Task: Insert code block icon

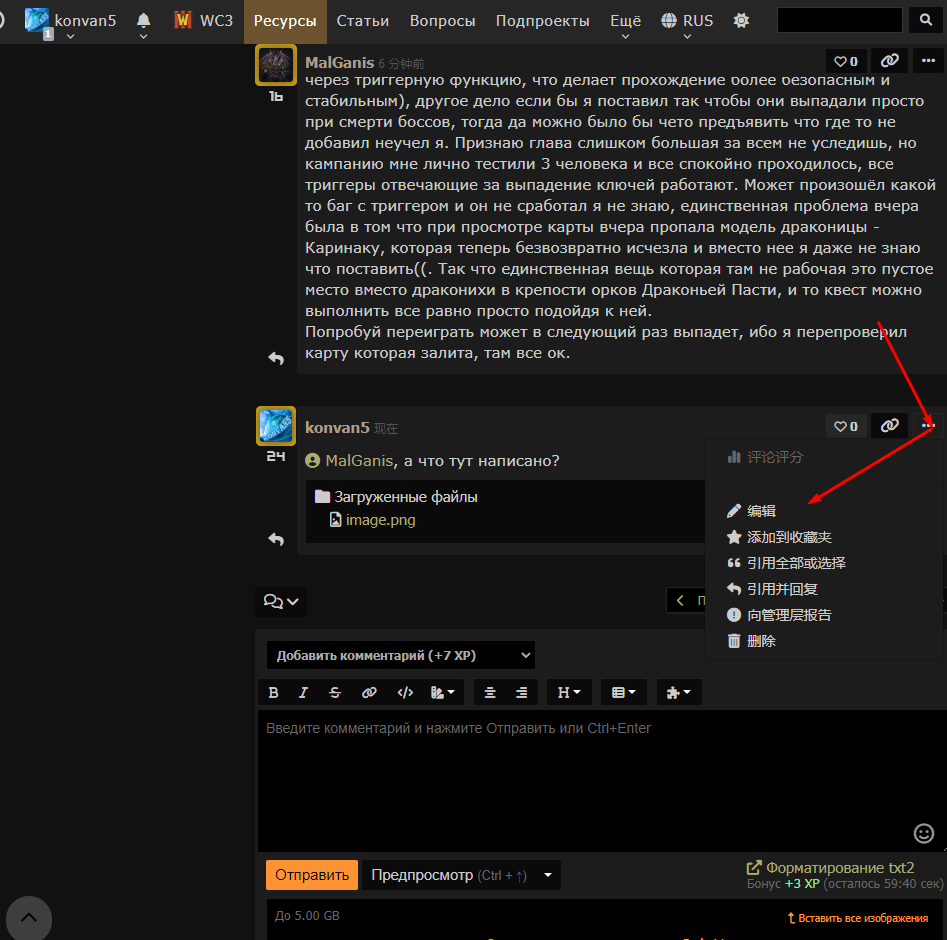Action: coord(405,692)
